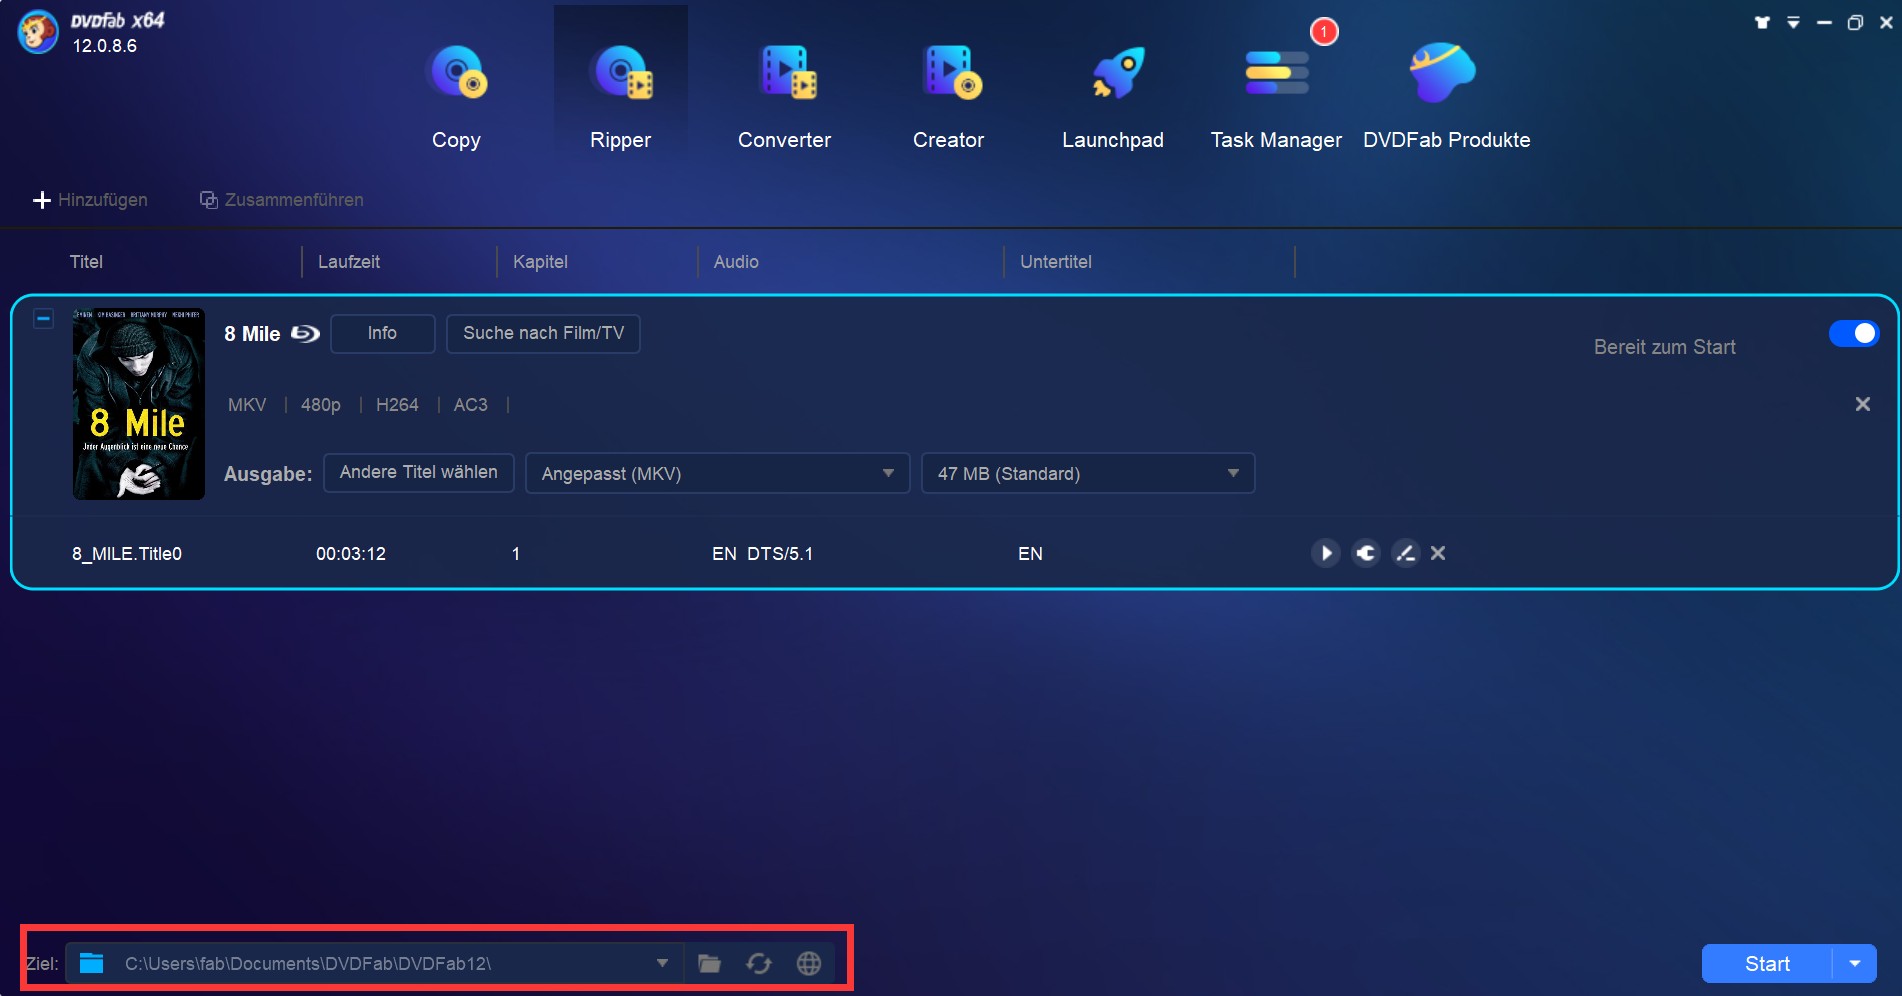Click the H264 codec label
The image size is (1902, 996).
(397, 405)
